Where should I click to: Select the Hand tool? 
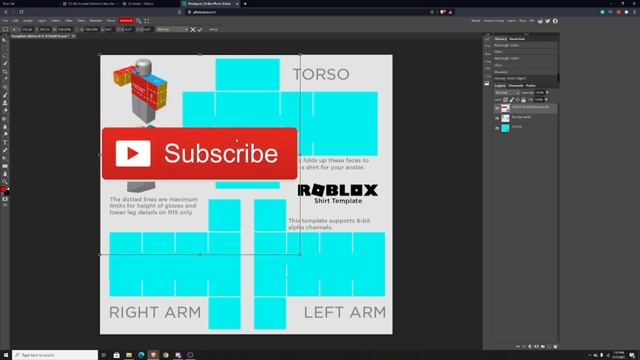5,174
